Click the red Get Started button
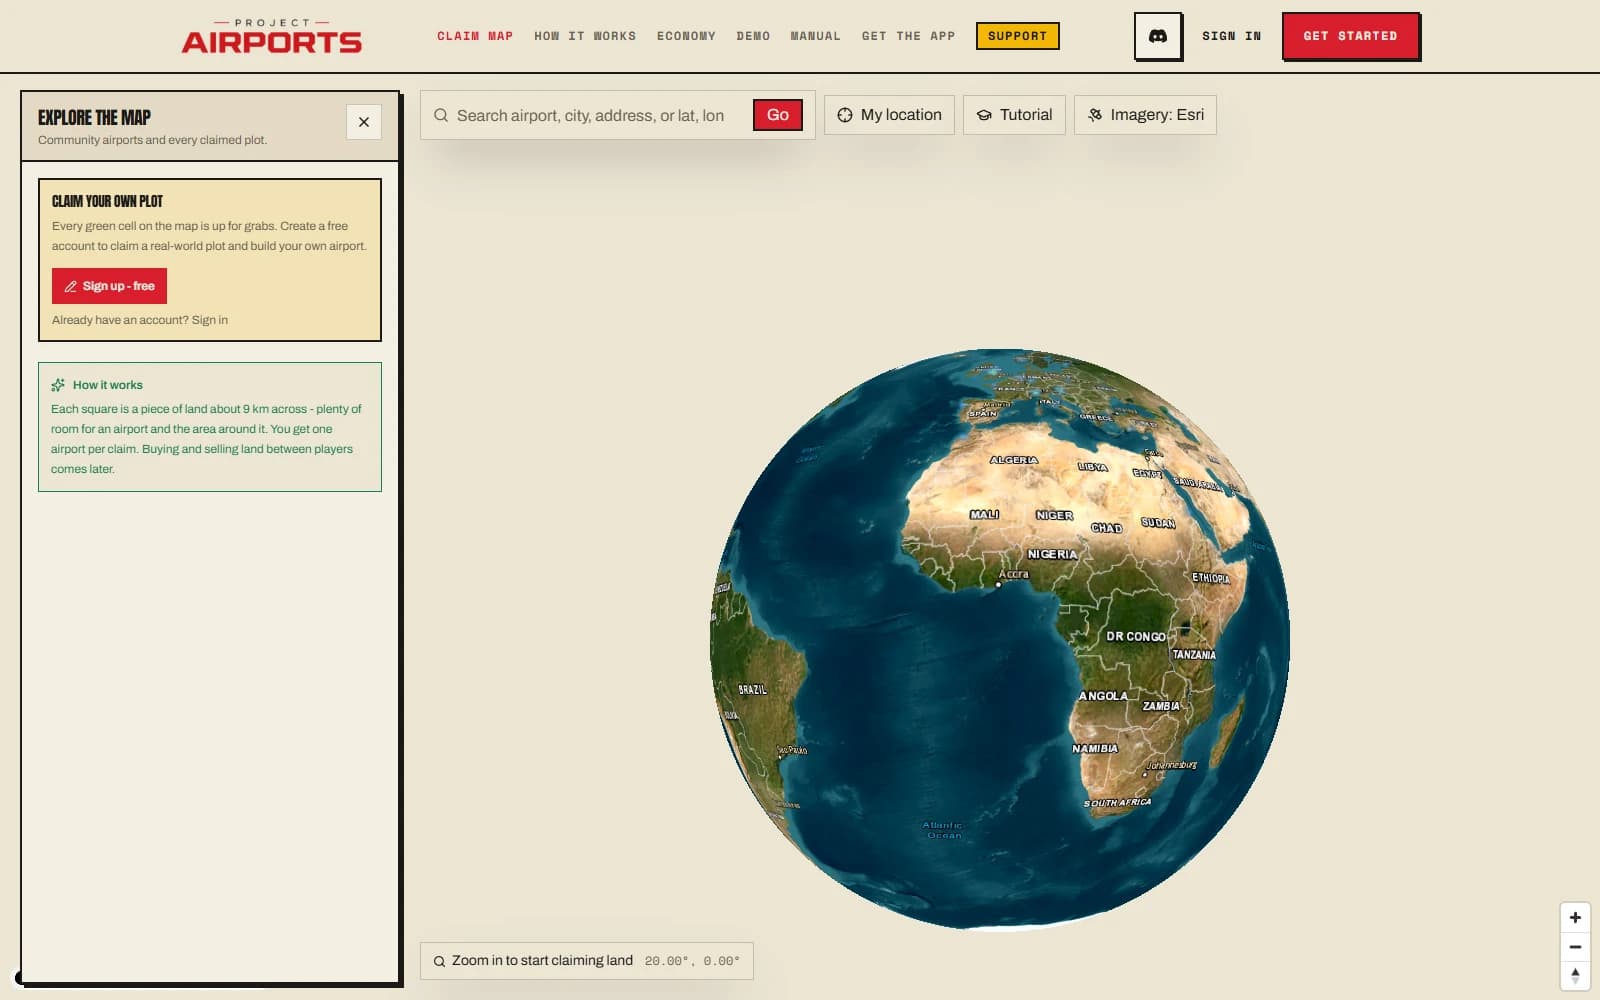The image size is (1600, 1000). click(x=1350, y=36)
